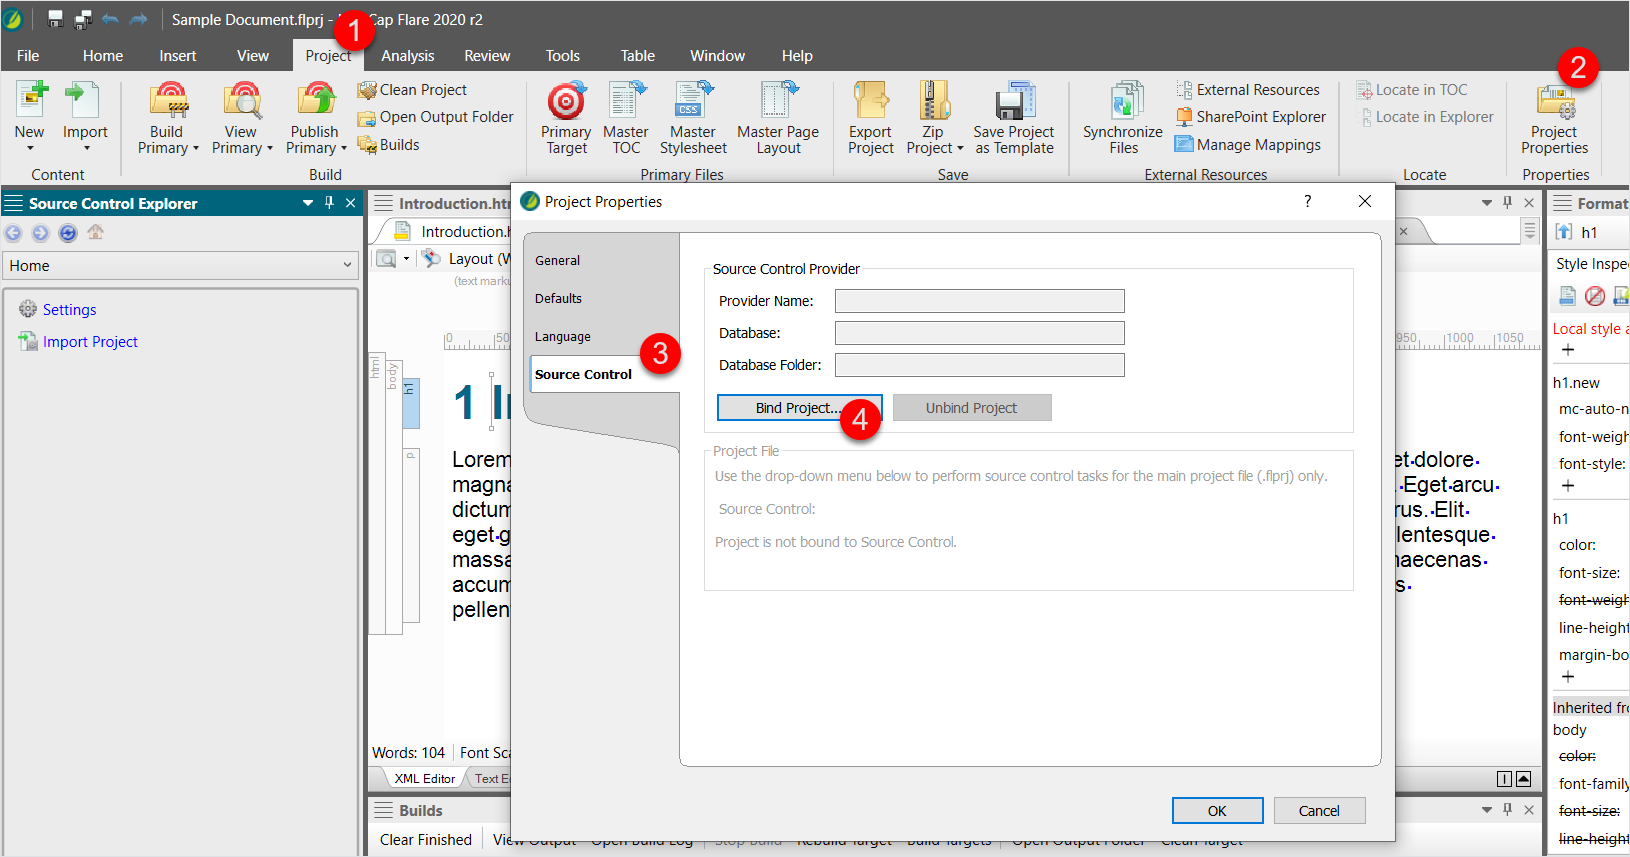
Task: Expand the Zip Project dropdown
Action: click(x=960, y=149)
